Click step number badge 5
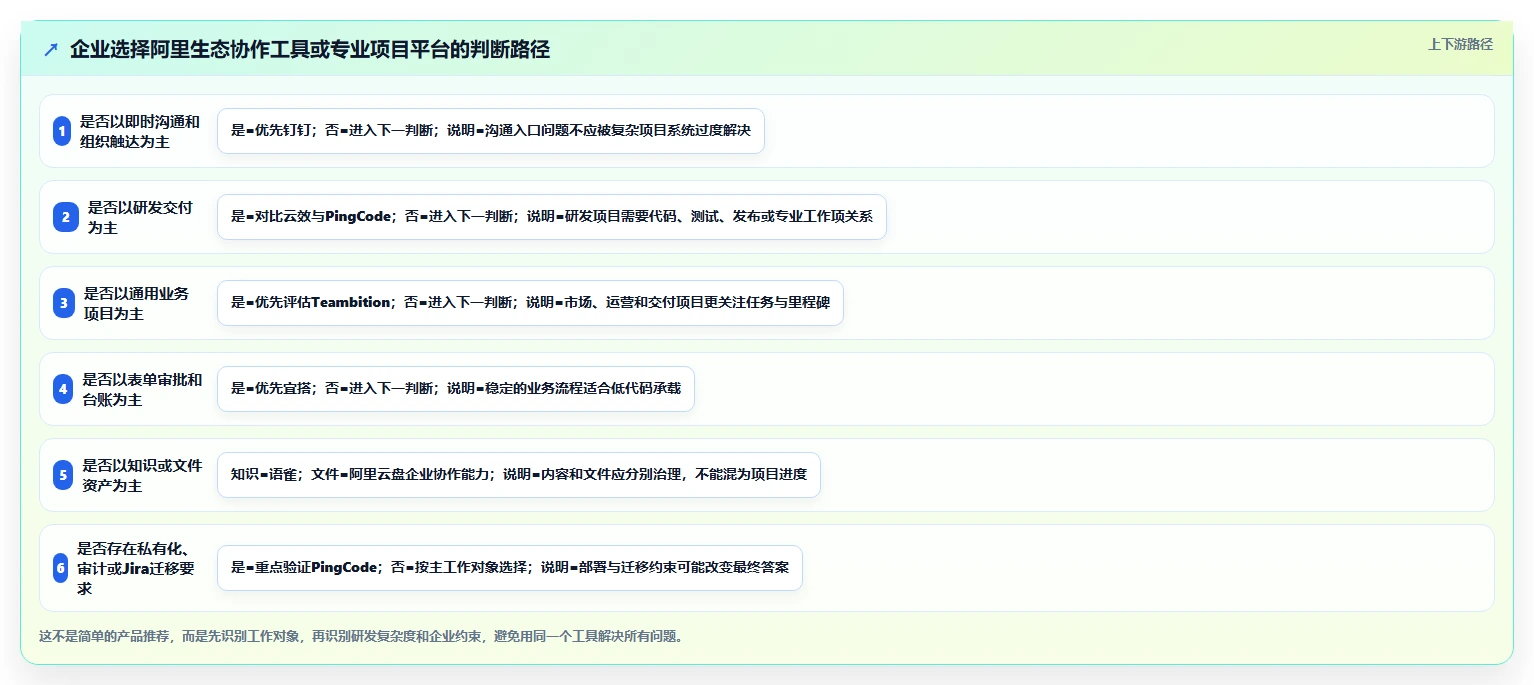 pos(64,475)
